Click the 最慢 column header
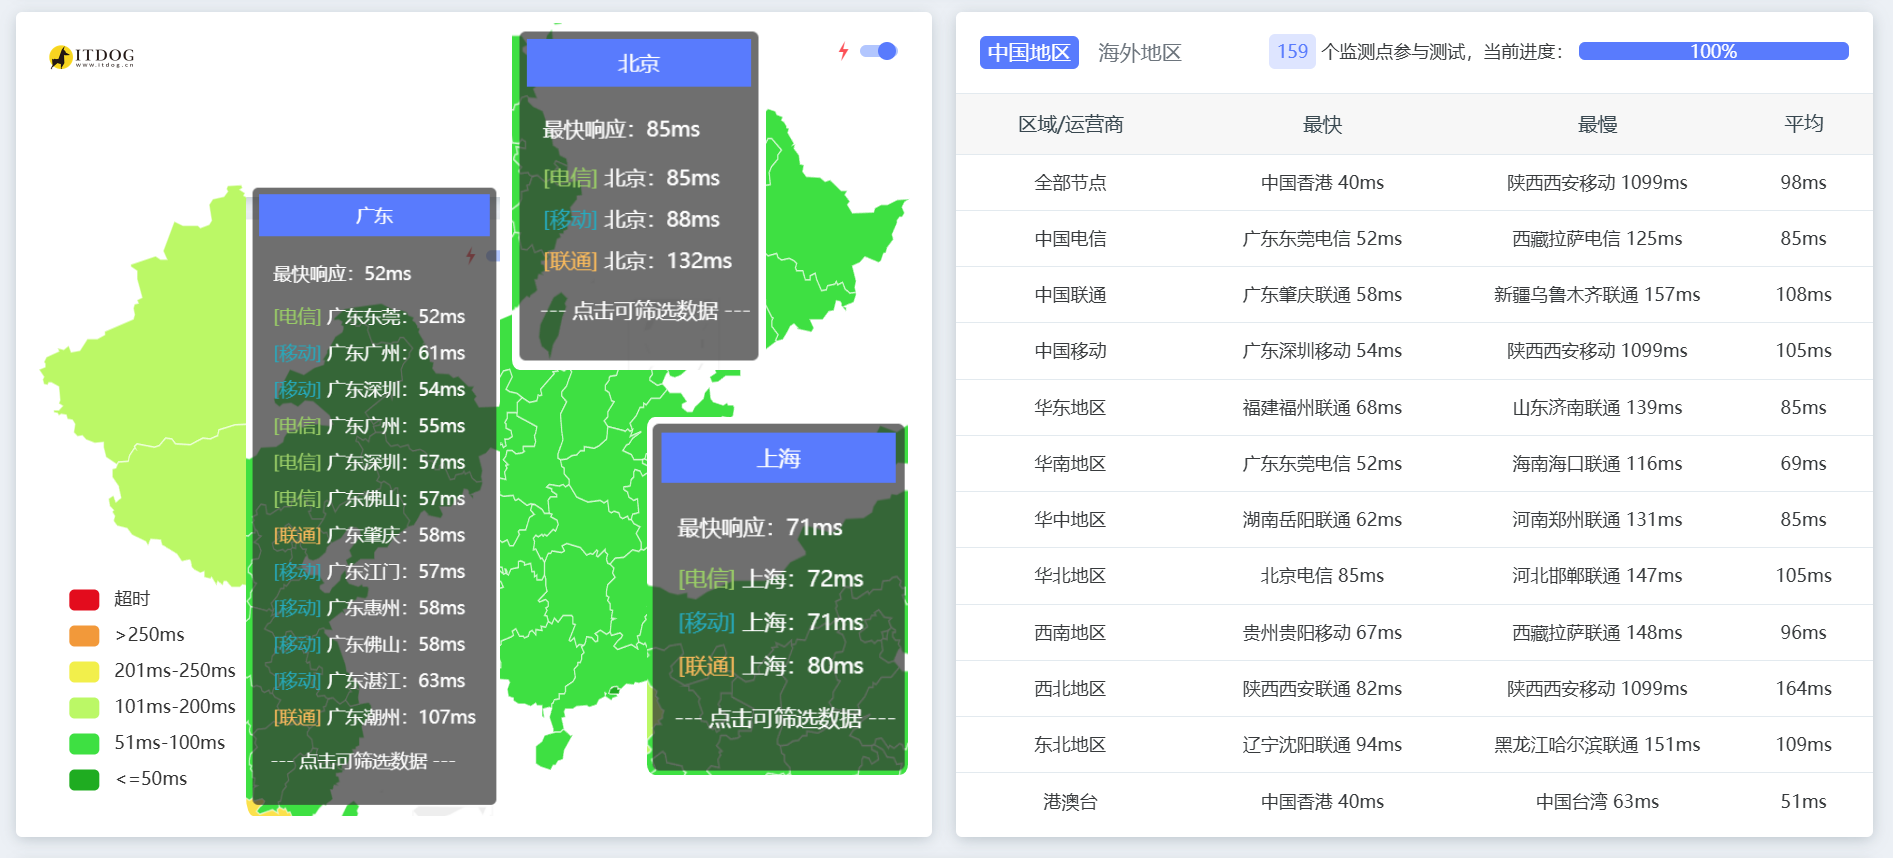1893x858 pixels. 1596,124
